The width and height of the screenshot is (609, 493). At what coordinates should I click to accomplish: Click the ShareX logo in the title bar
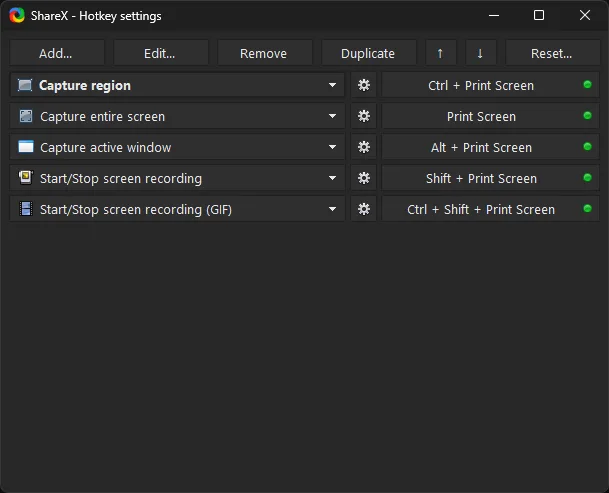17,16
